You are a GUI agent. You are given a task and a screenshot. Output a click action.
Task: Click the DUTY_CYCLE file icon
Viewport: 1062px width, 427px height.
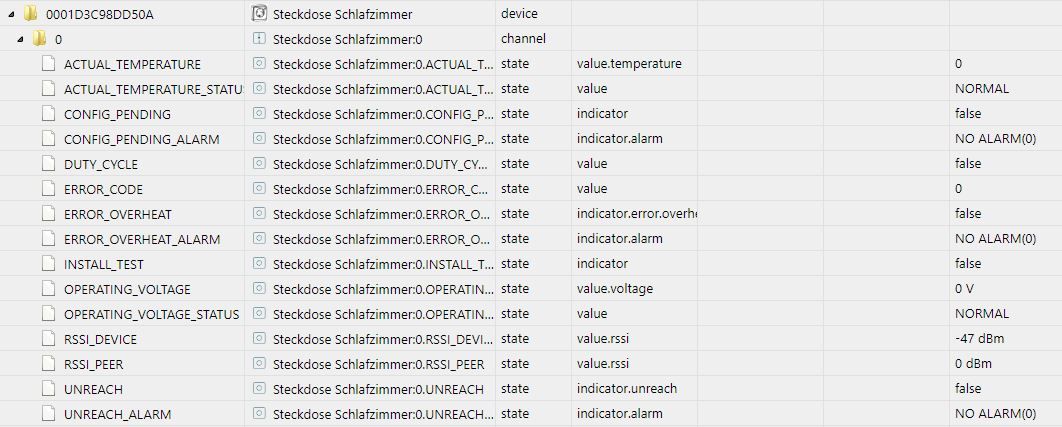[47, 164]
